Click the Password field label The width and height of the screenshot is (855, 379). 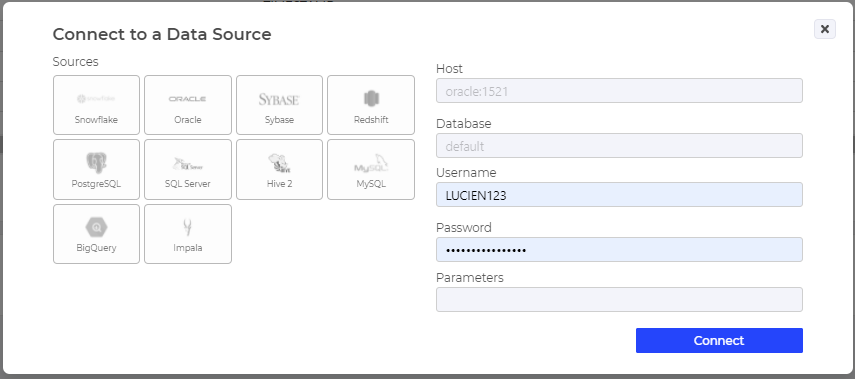click(463, 227)
